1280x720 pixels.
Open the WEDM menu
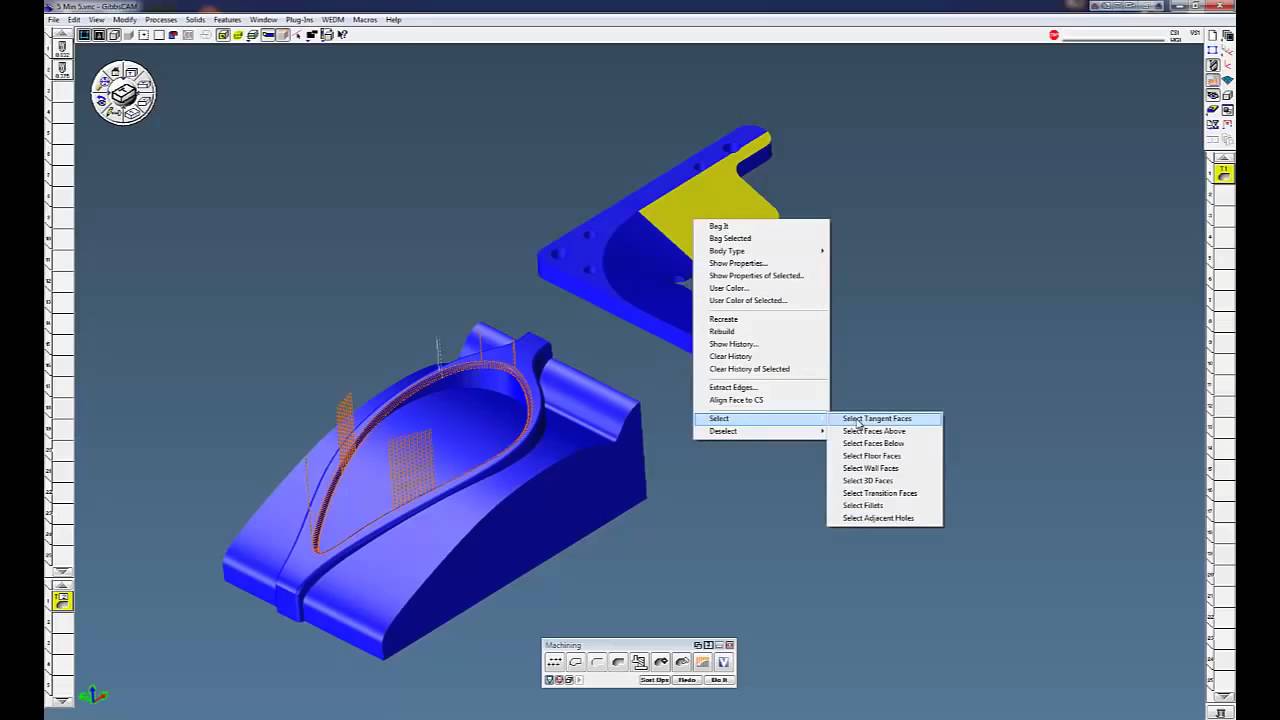[x=333, y=20]
